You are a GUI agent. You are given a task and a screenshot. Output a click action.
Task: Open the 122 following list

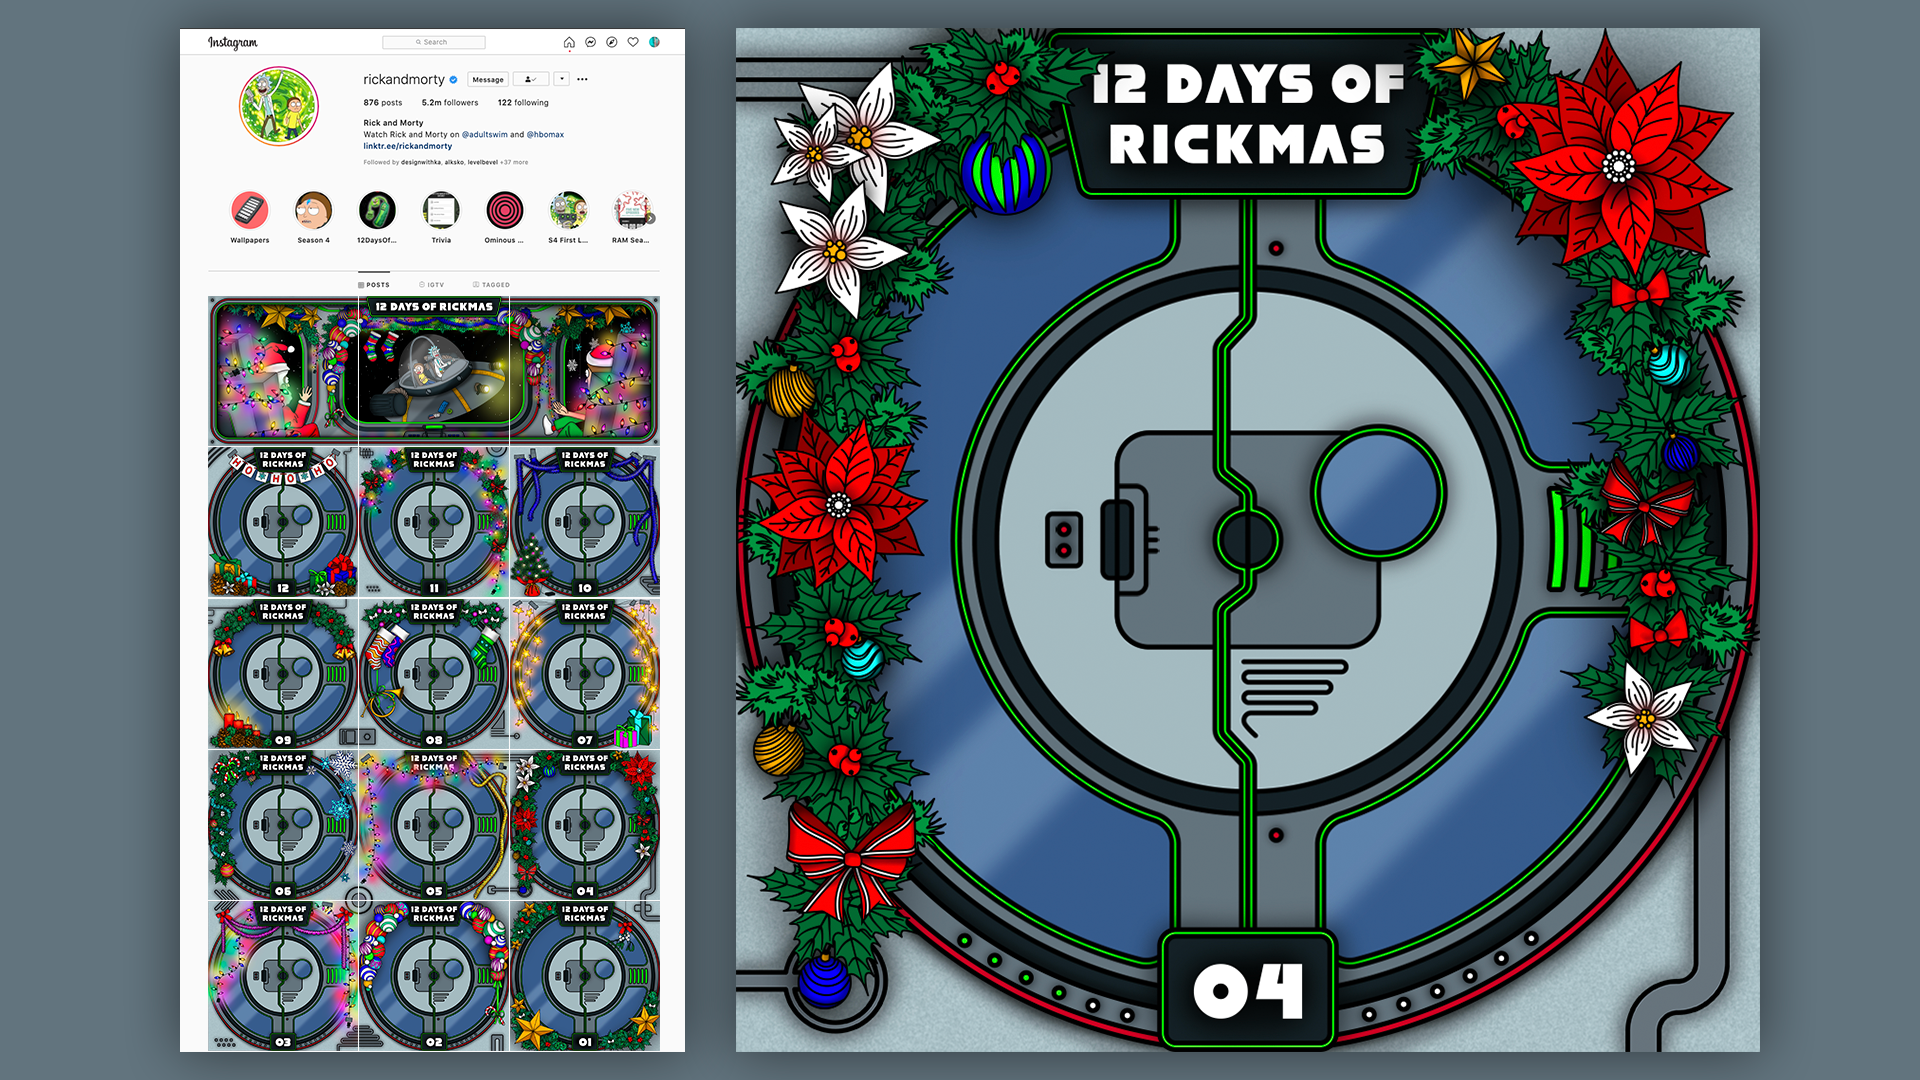(523, 103)
